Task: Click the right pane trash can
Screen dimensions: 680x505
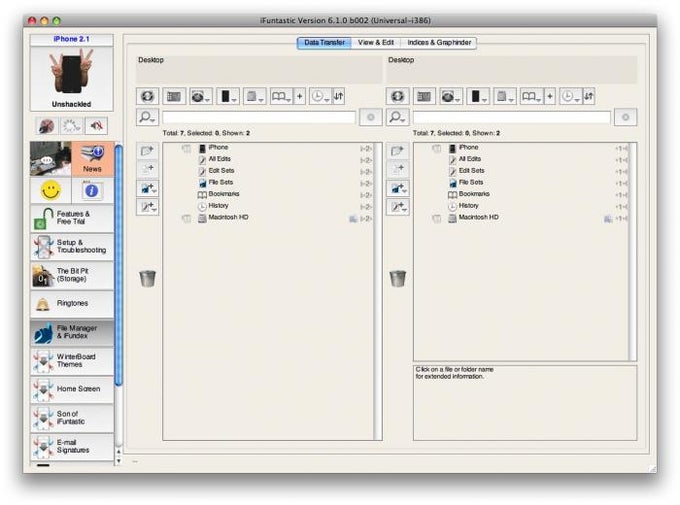Action: pos(398,278)
